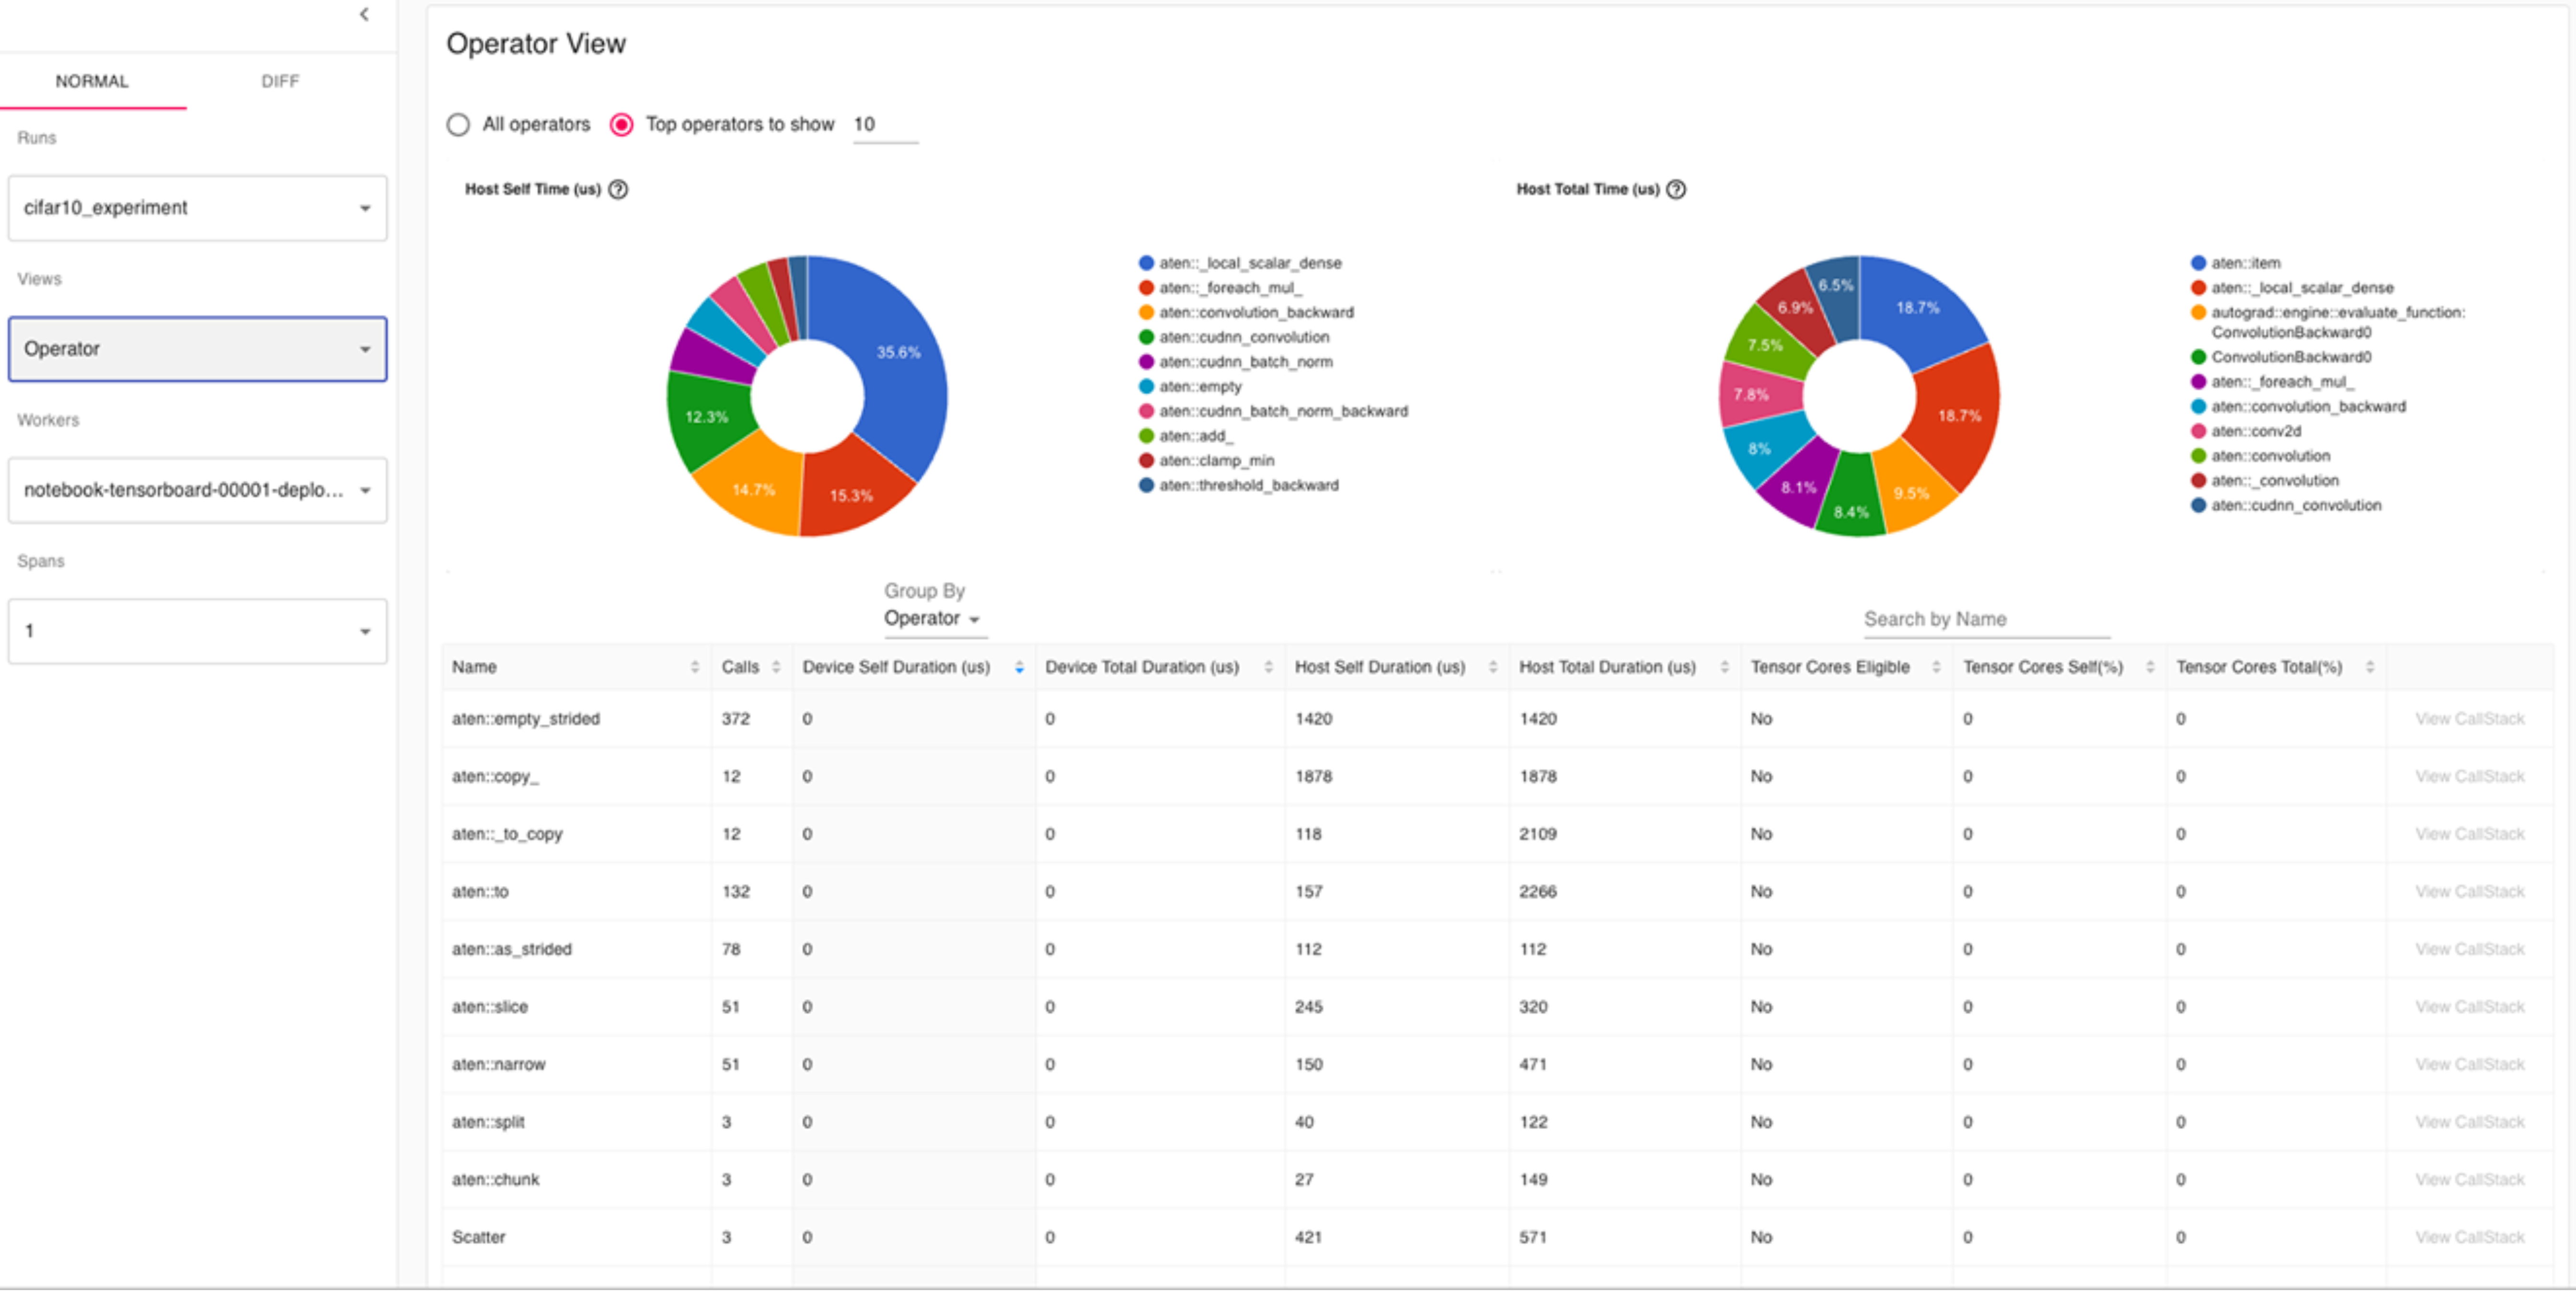Expand the Group By Operator dropdown
Viewport: 2576px width, 1292px height.
931,619
